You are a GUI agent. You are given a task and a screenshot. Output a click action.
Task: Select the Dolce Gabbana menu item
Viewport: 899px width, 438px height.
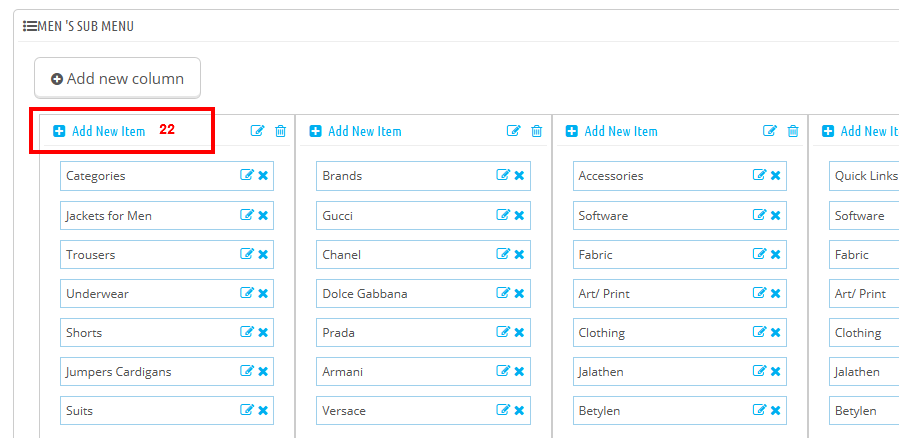(423, 294)
